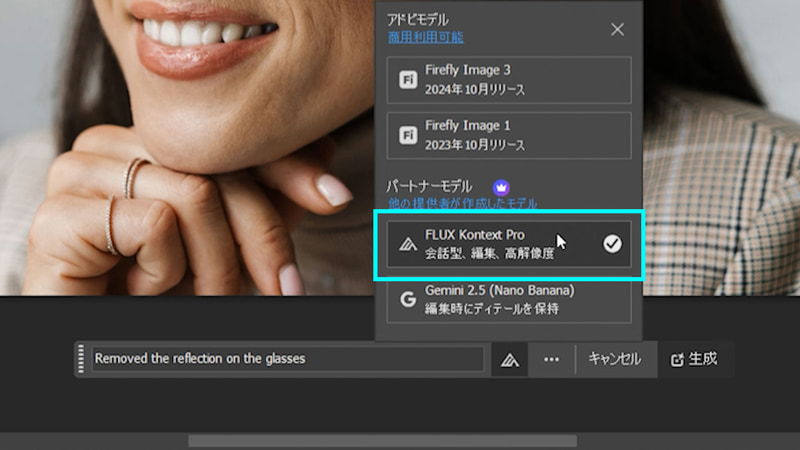Click the キャンセル button
This screenshot has height=450, width=800.
[615, 359]
